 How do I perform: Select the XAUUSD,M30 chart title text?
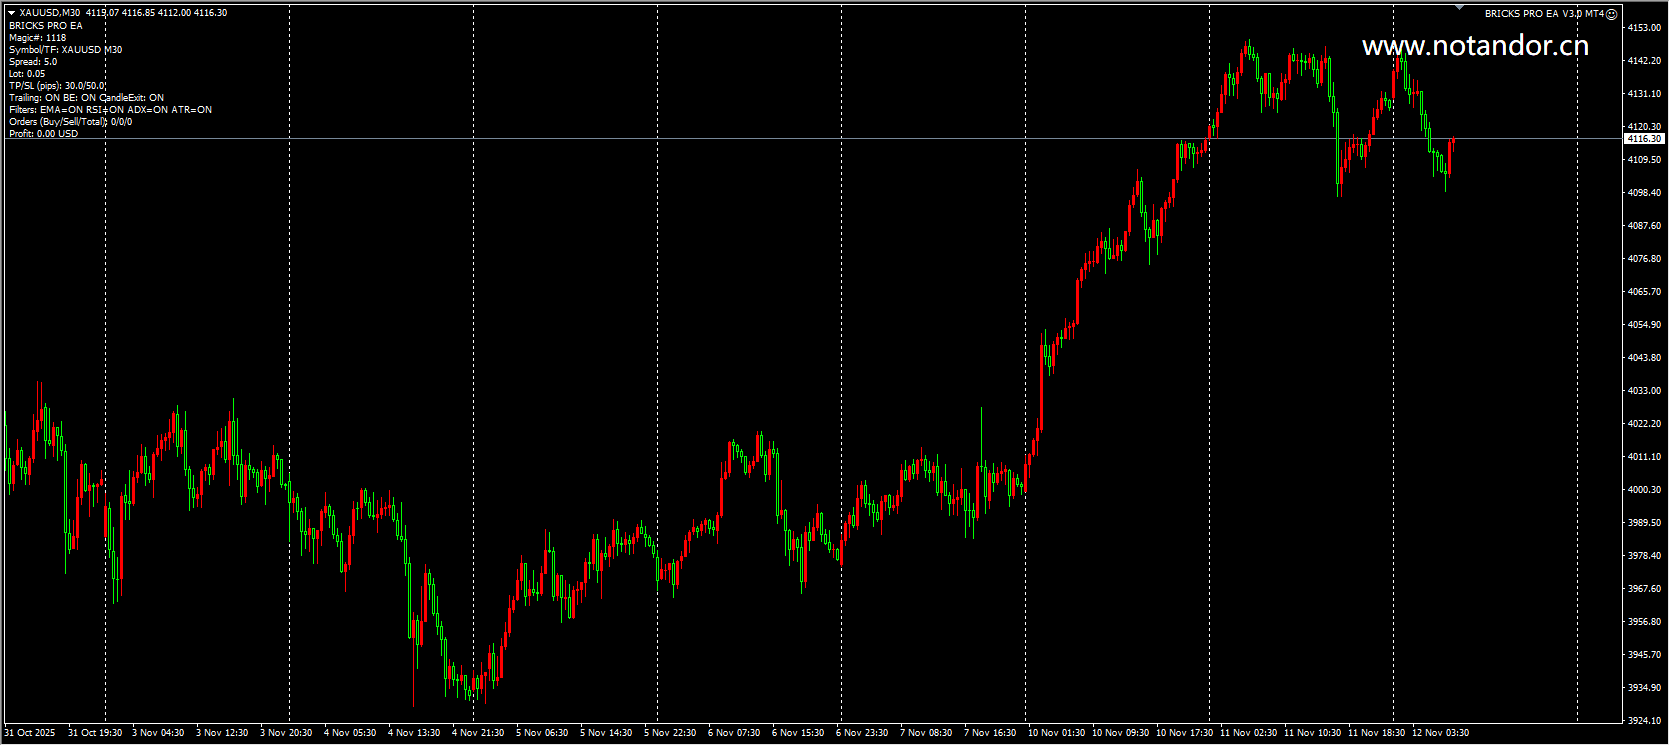pyautogui.click(x=50, y=13)
